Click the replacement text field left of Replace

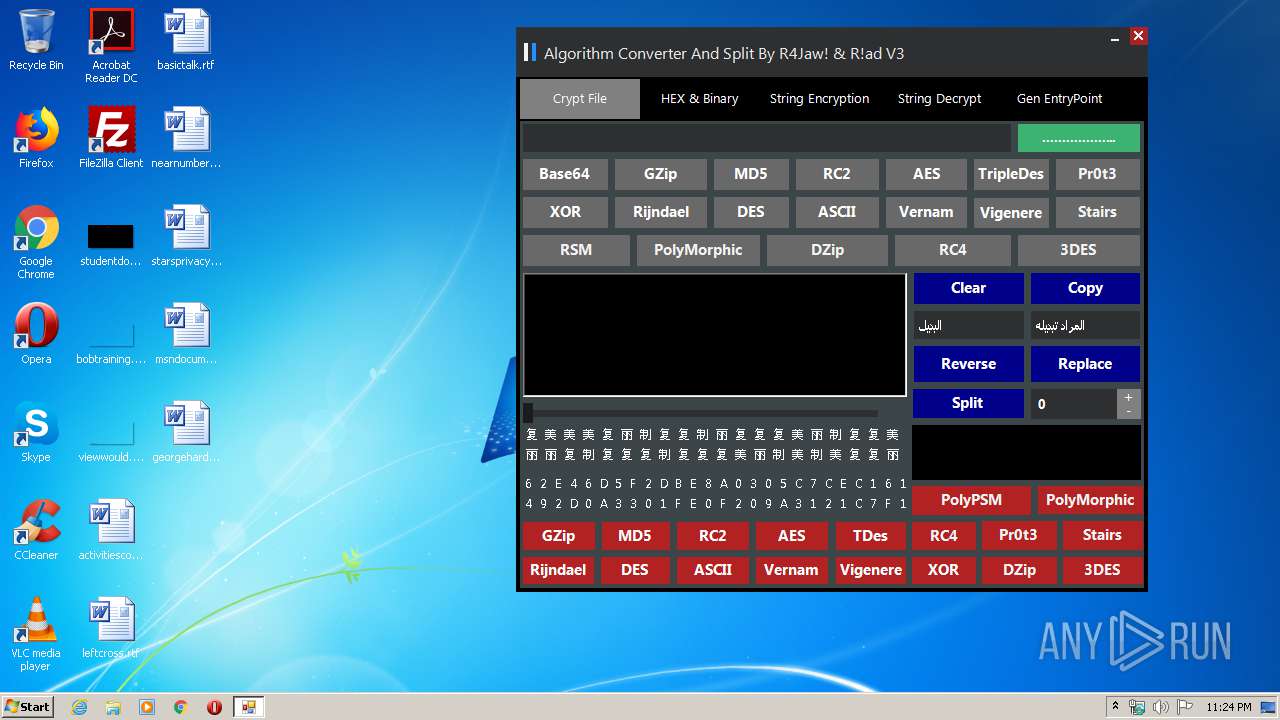coord(968,325)
